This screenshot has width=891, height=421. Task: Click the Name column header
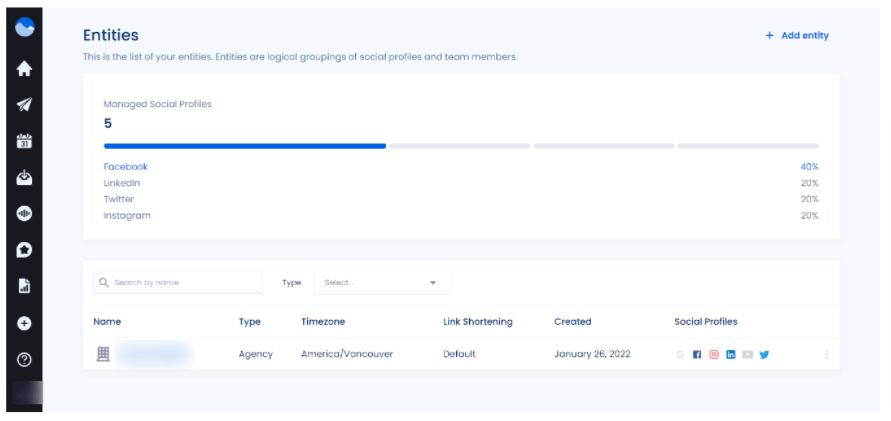pos(107,322)
